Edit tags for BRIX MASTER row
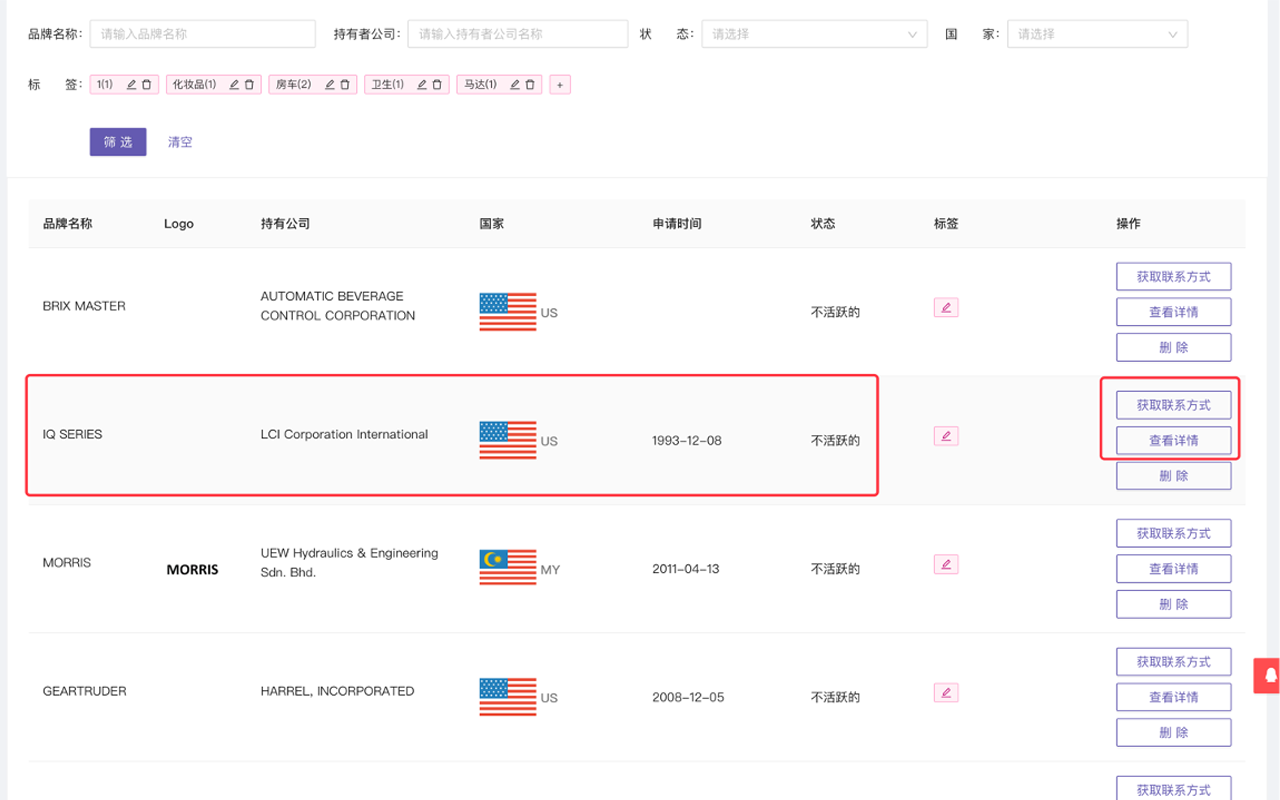Viewport: 1280px width, 800px height. (x=946, y=307)
